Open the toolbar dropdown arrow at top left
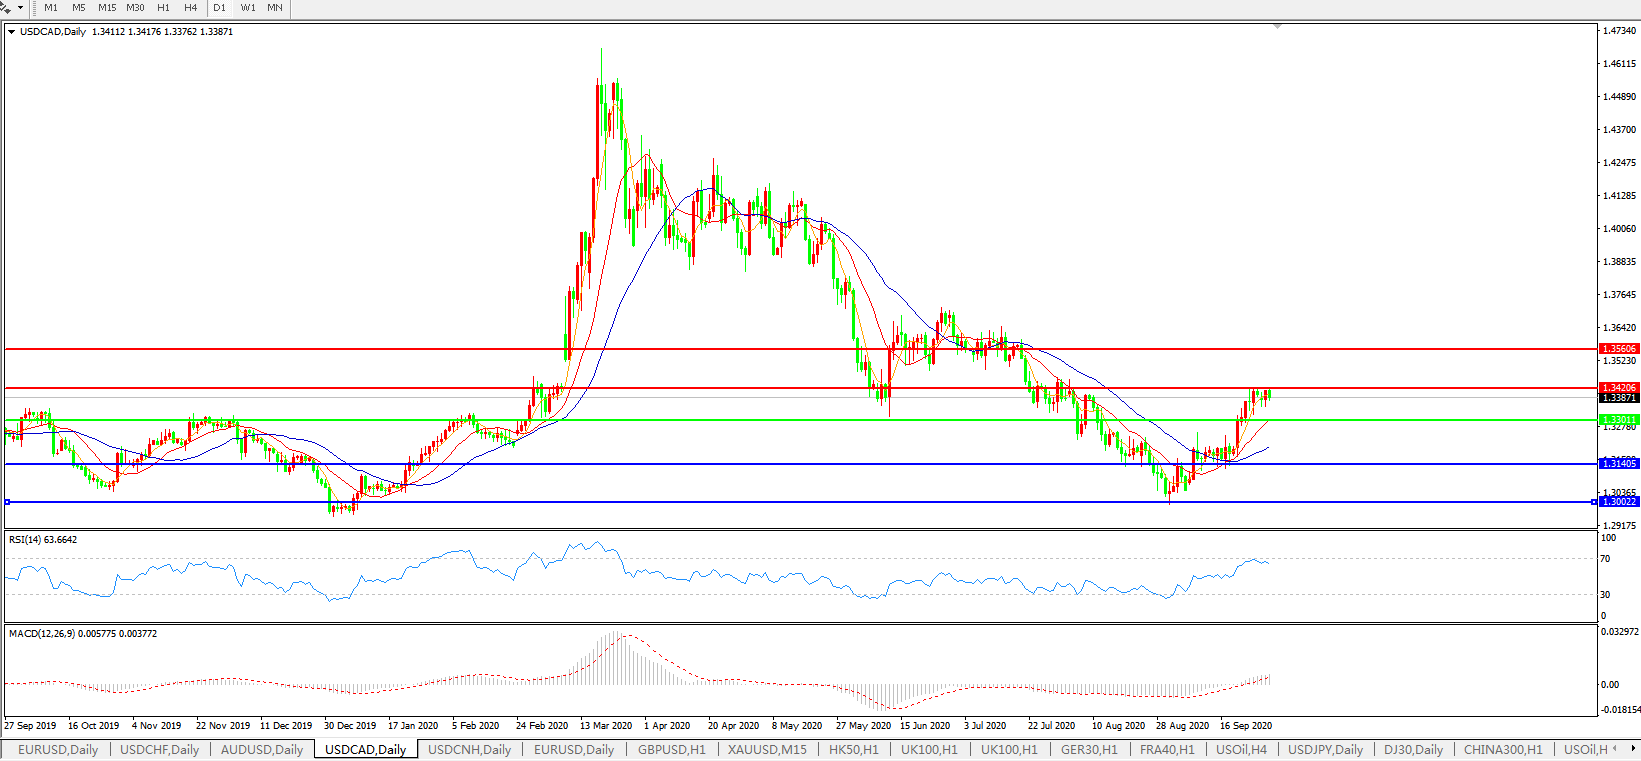Viewport: 1641px width, 761px height. pyautogui.click(x=20, y=8)
